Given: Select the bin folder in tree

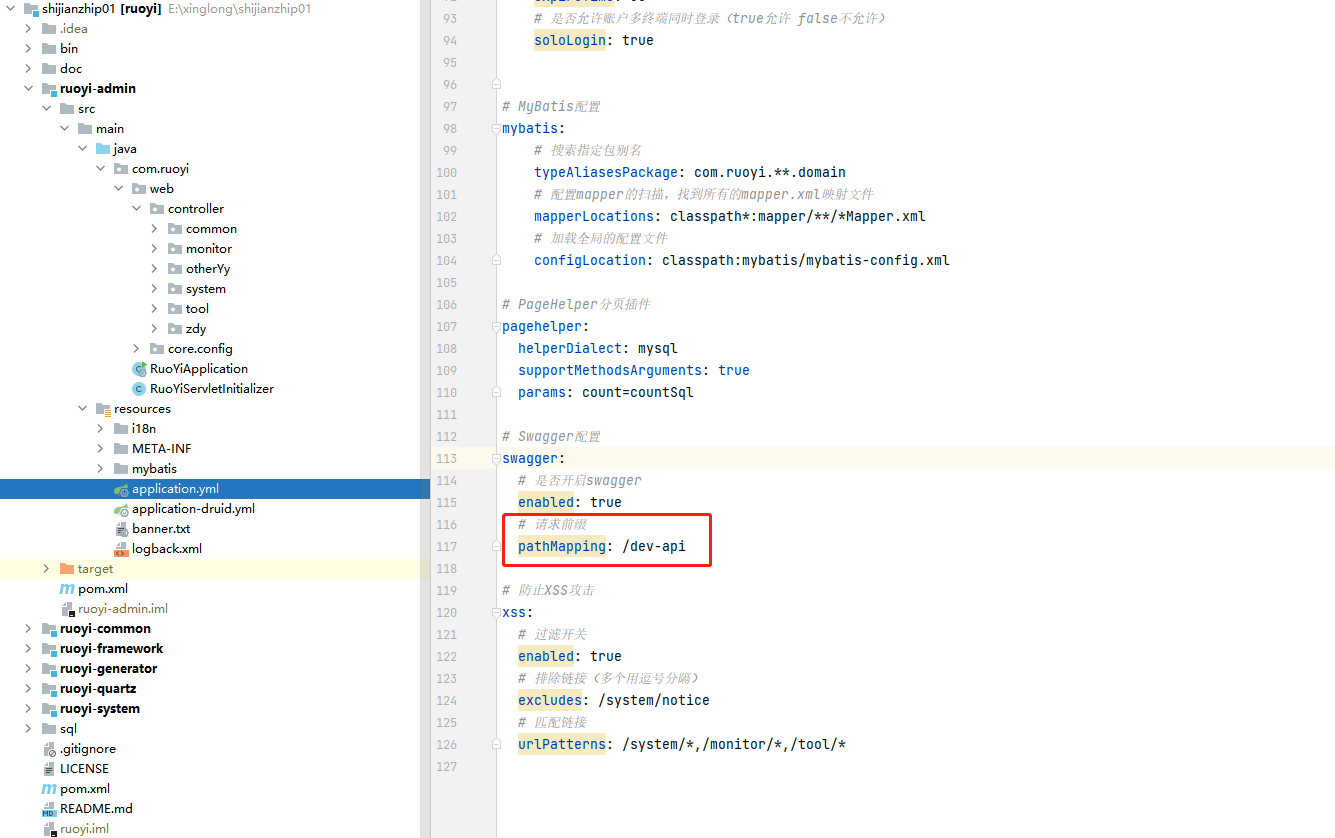Looking at the screenshot, I should pos(69,49).
